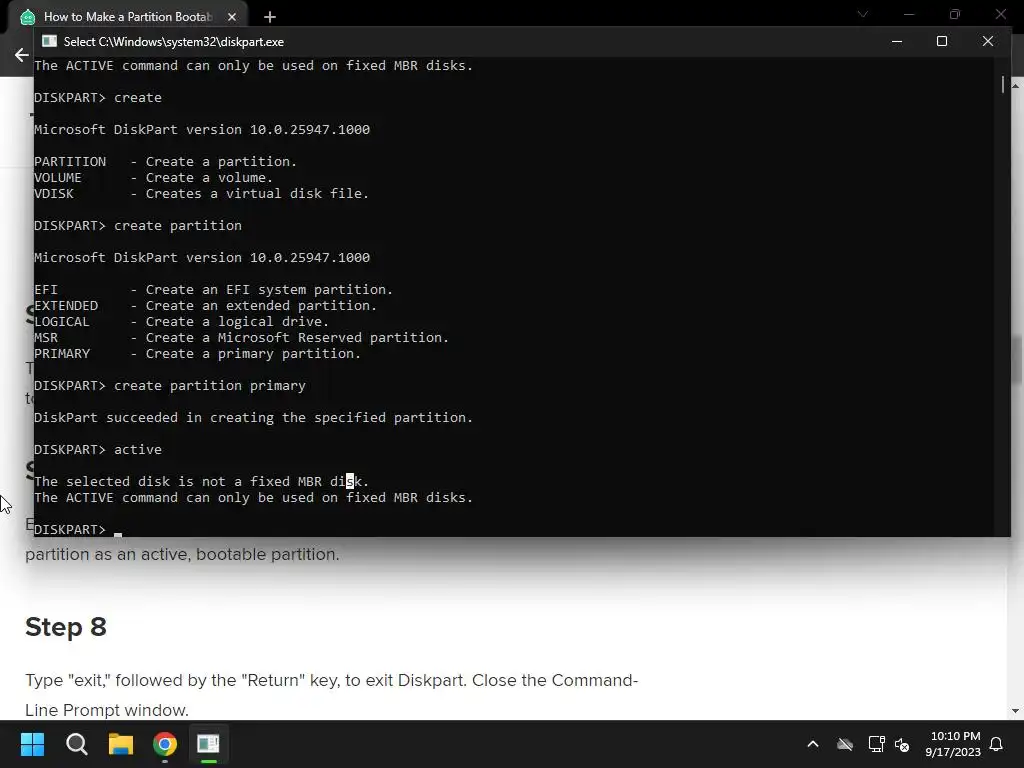Maximize the diskpart console window
1024x768 pixels.
942,41
